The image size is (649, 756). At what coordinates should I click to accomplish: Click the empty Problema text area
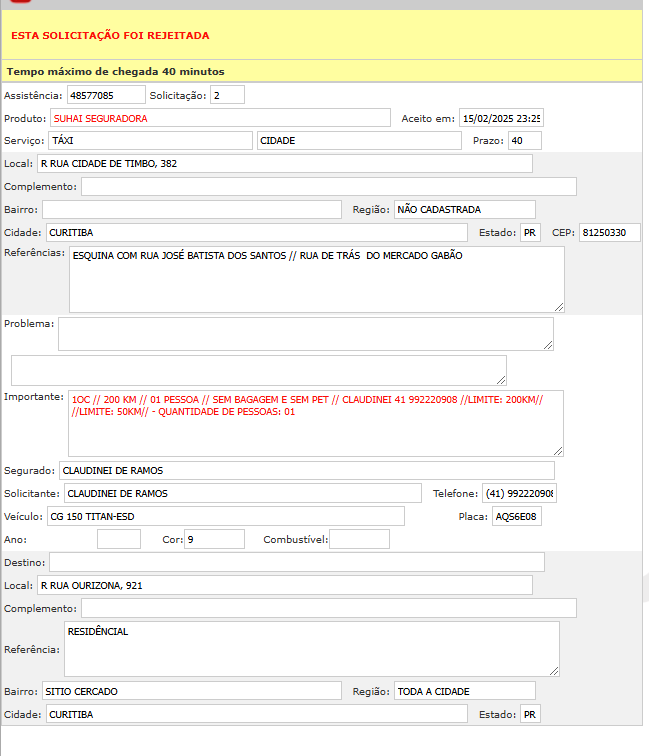[305, 334]
